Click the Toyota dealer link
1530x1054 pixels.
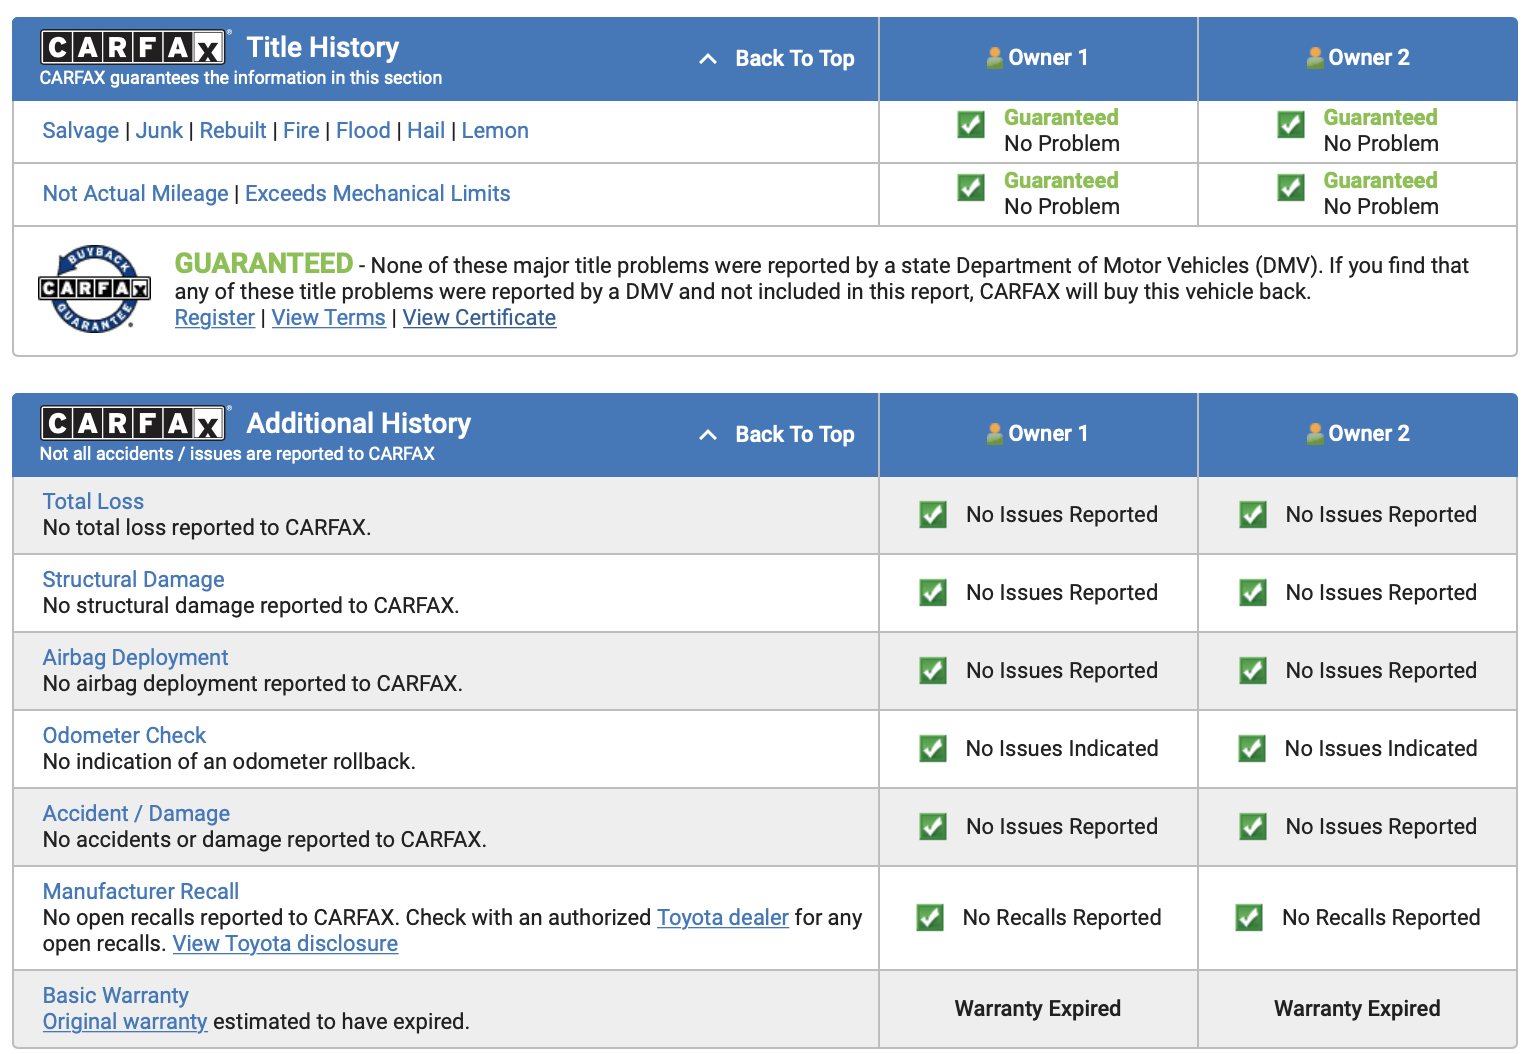(723, 918)
